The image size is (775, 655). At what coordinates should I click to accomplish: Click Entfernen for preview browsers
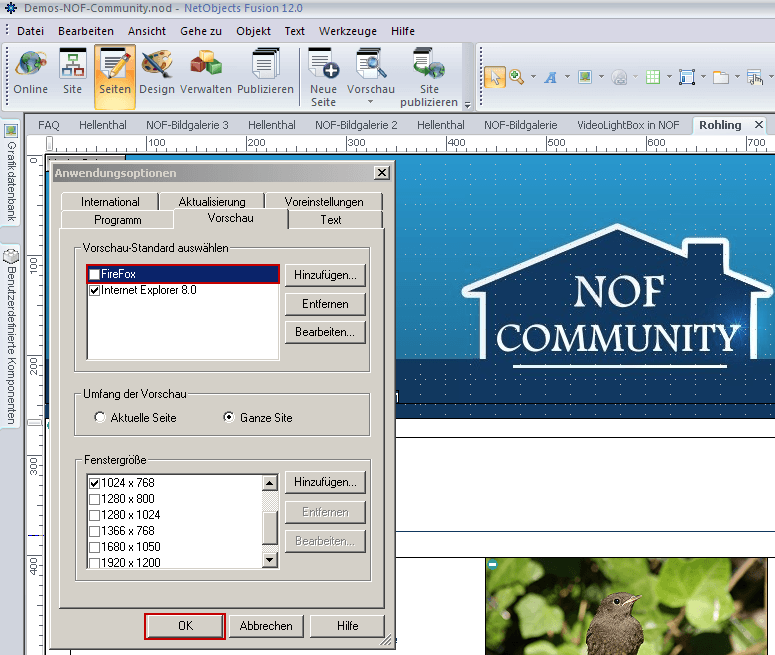(x=325, y=304)
